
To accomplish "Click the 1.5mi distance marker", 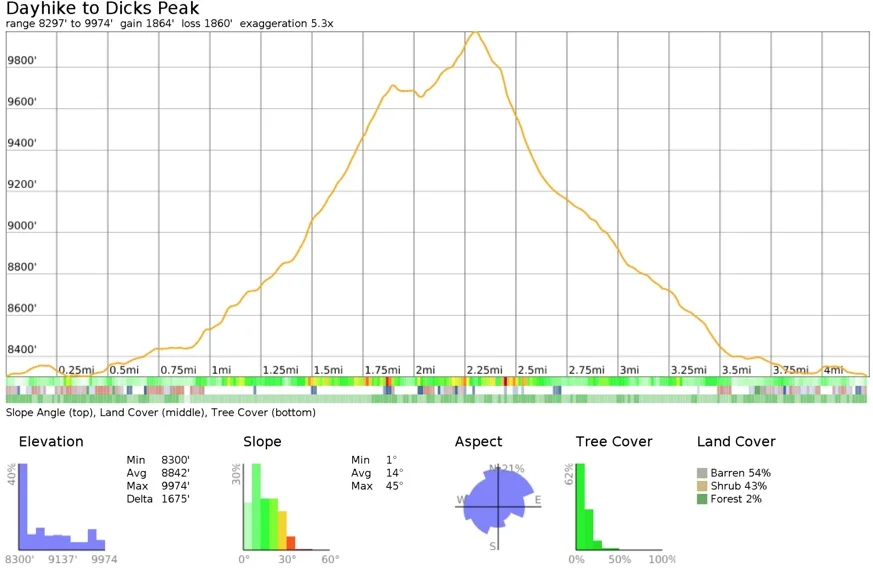I will 328,370.
